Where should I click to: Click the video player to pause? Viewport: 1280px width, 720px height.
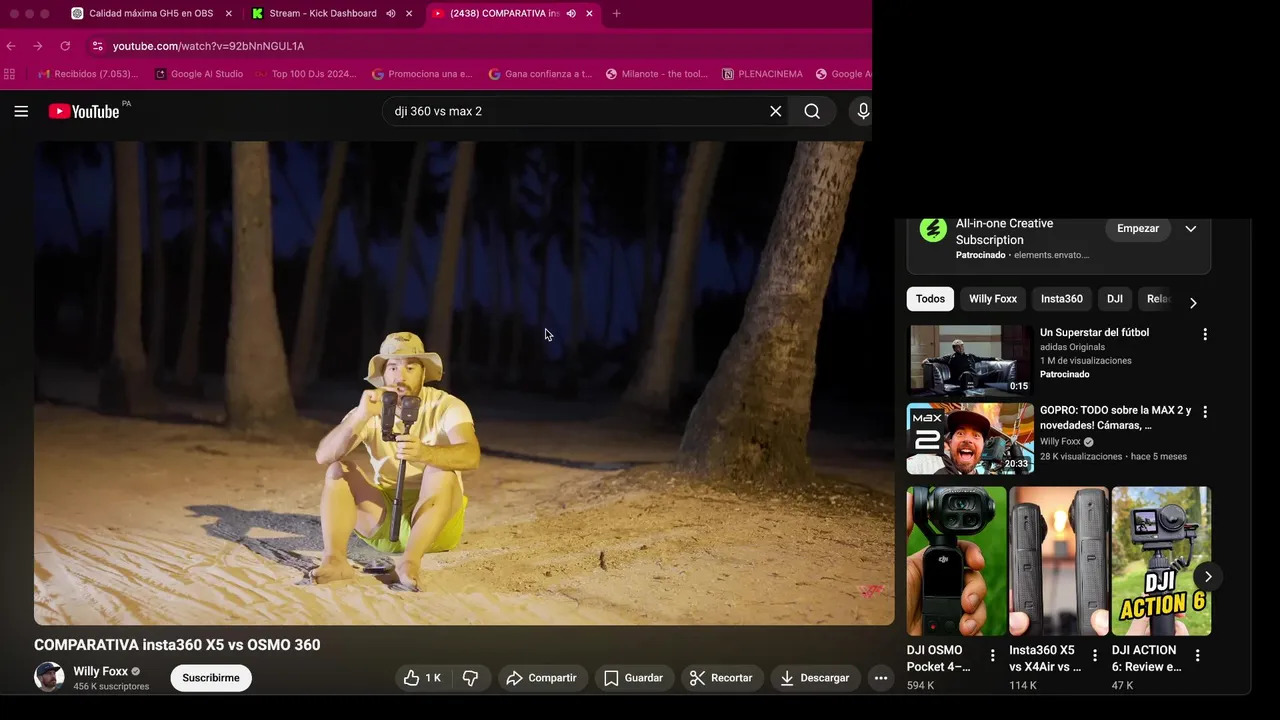coord(464,383)
